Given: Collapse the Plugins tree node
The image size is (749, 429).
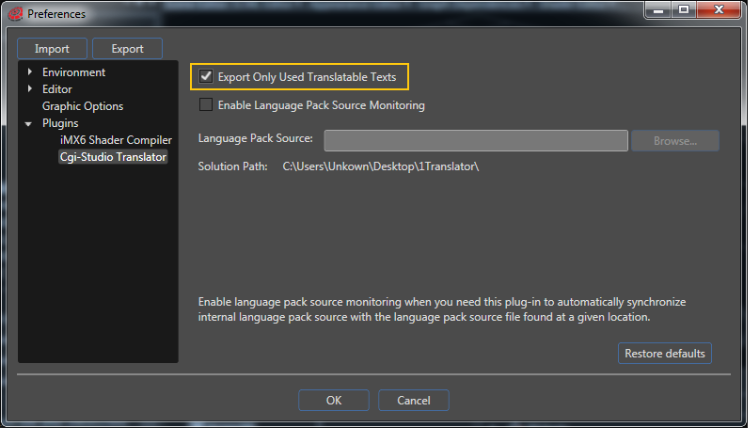Looking at the screenshot, I should pos(29,124).
